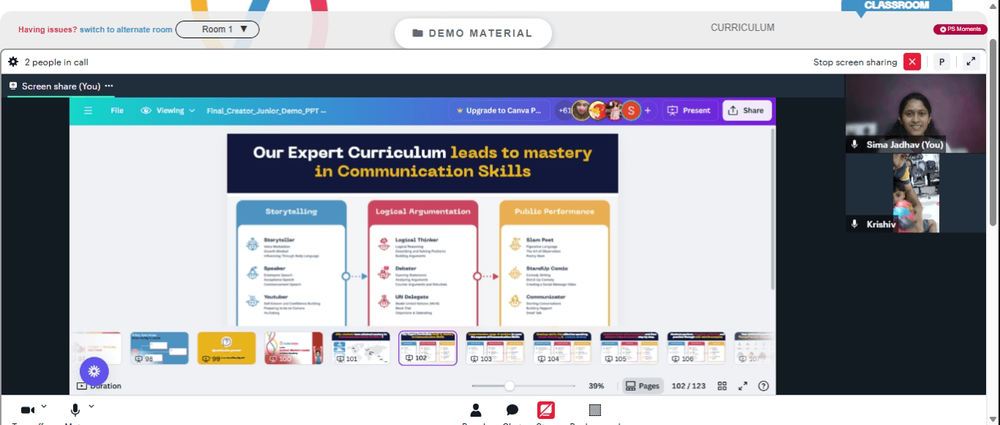Open the People panel icon

(476, 410)
